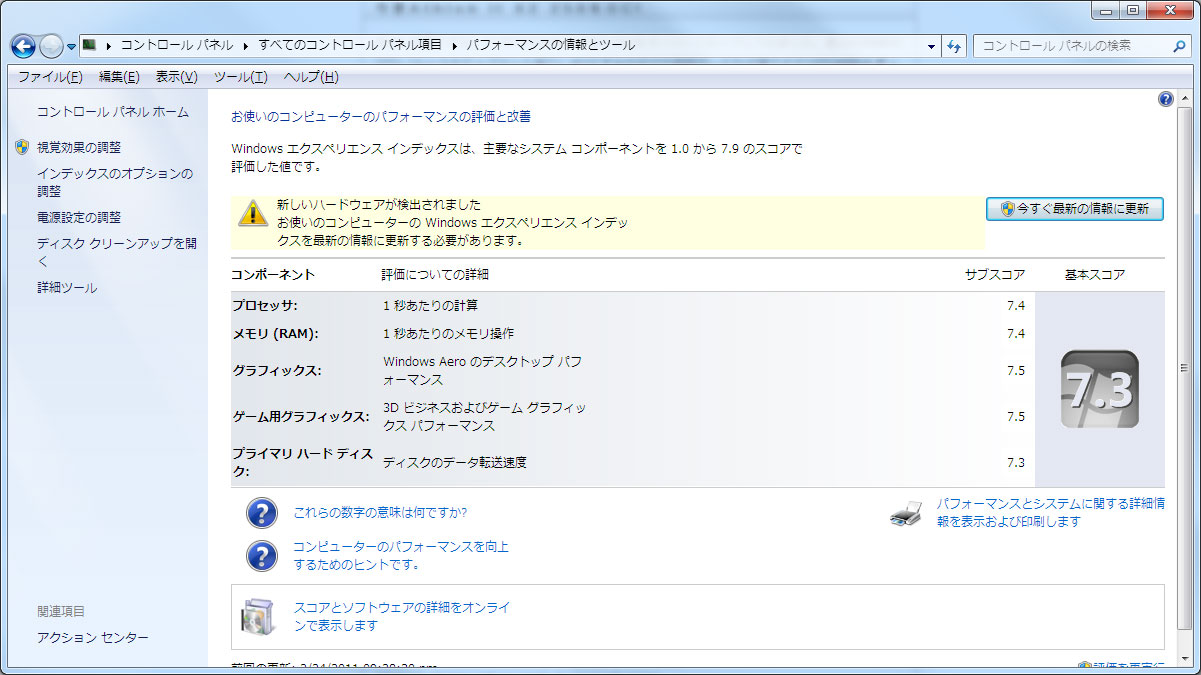Click subscore 7.3 for hard disk
1201x675 pixels.
click(1016, 462)
